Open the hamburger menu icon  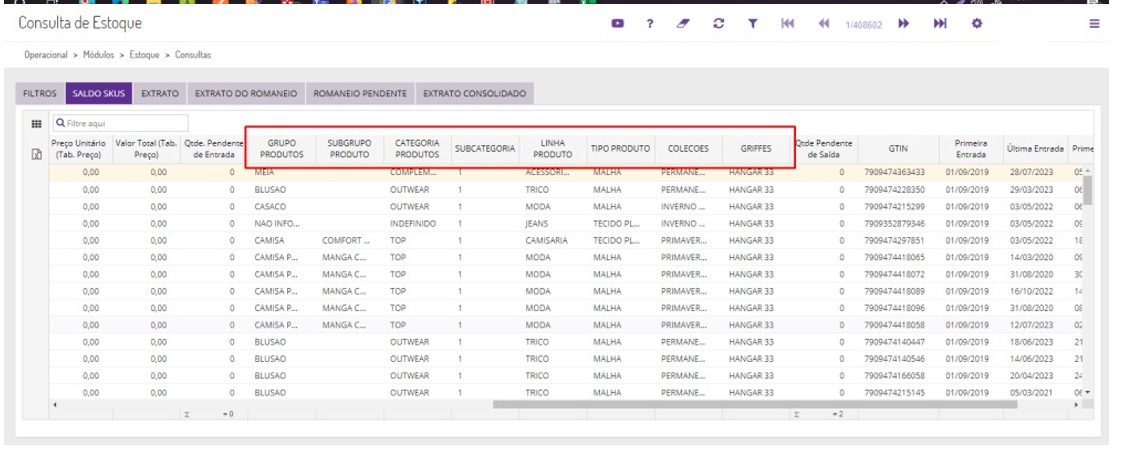point(1094,24)
